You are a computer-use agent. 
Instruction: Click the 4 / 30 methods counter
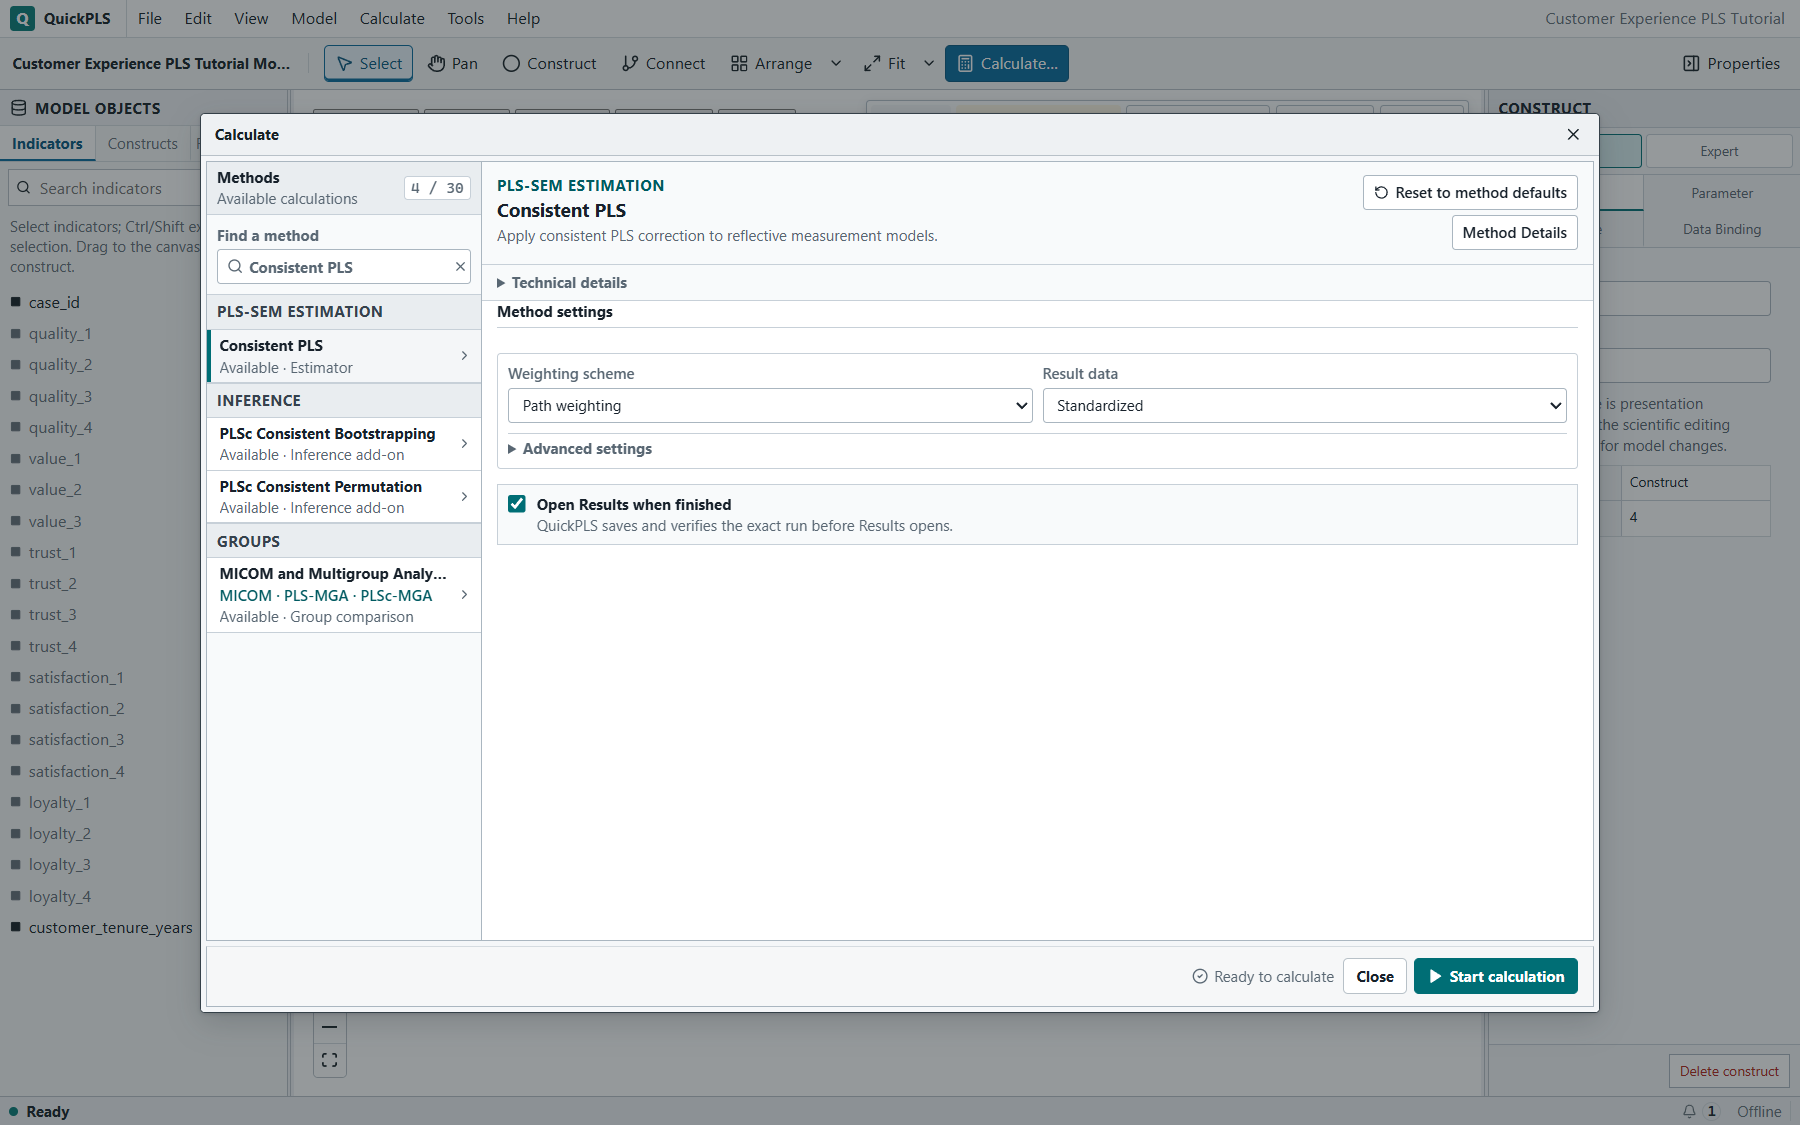437,188
